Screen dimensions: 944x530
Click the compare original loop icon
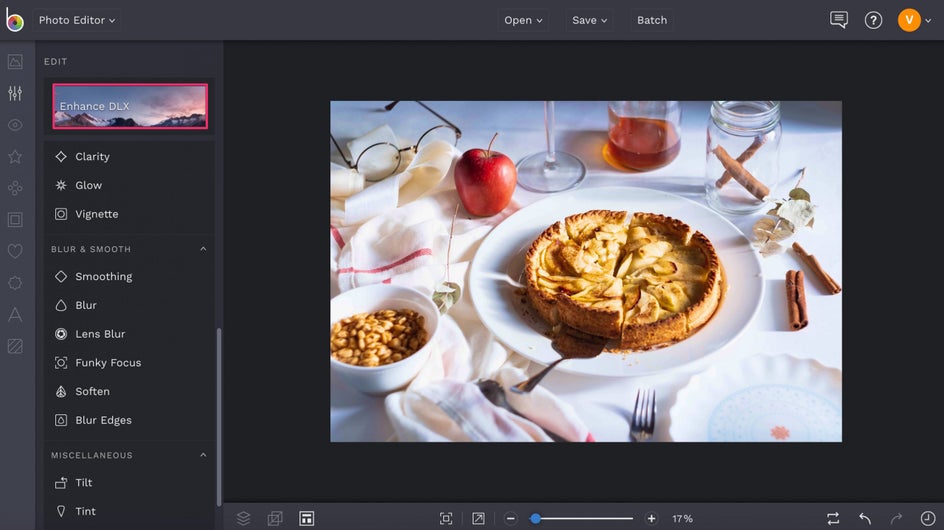coord(833,519)
